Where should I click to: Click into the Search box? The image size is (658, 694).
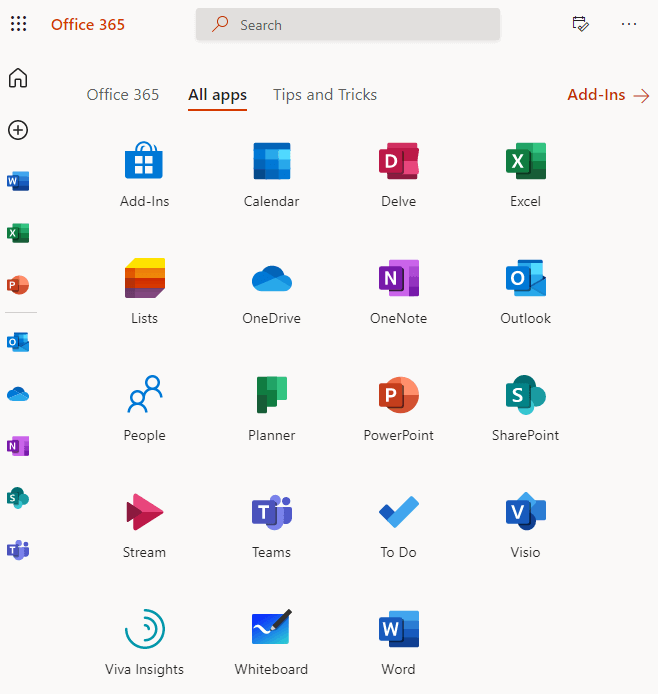(360, 25)
